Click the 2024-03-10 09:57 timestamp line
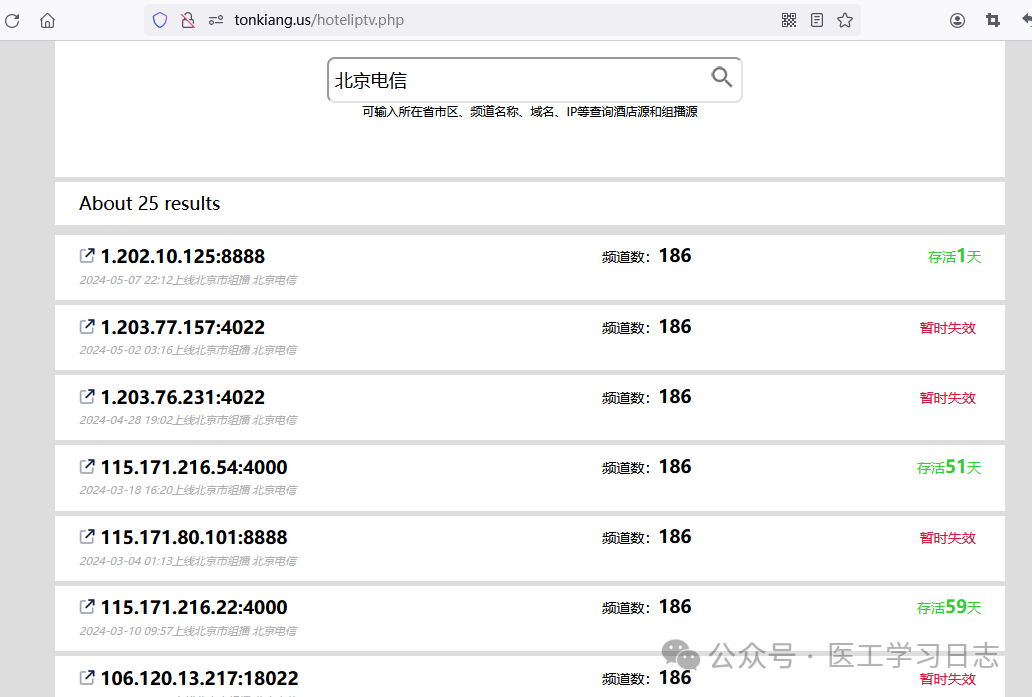 pos(188,631)
